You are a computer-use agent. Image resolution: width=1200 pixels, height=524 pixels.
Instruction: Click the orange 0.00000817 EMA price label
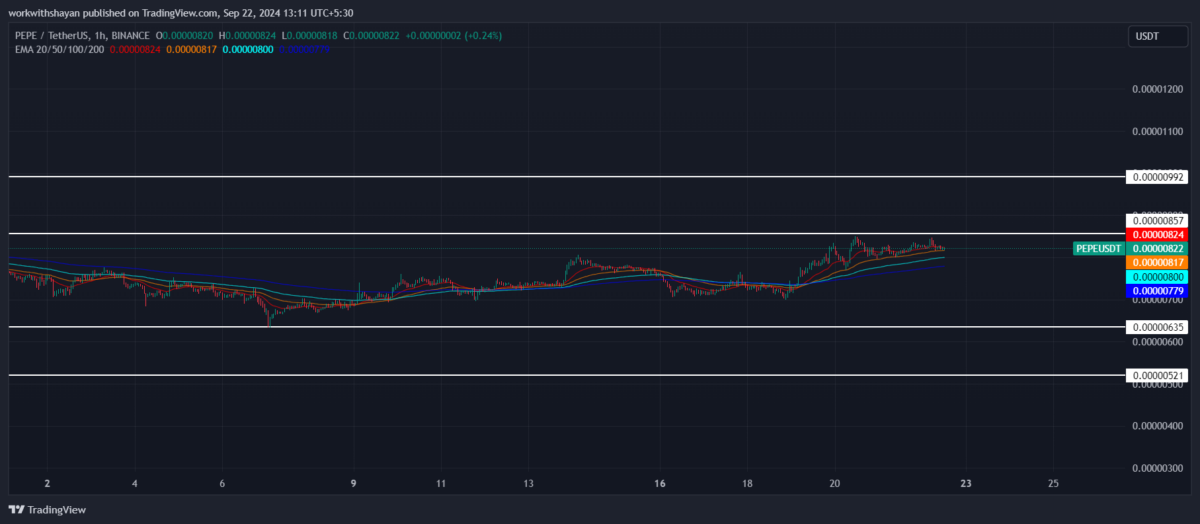(1157, 262)
